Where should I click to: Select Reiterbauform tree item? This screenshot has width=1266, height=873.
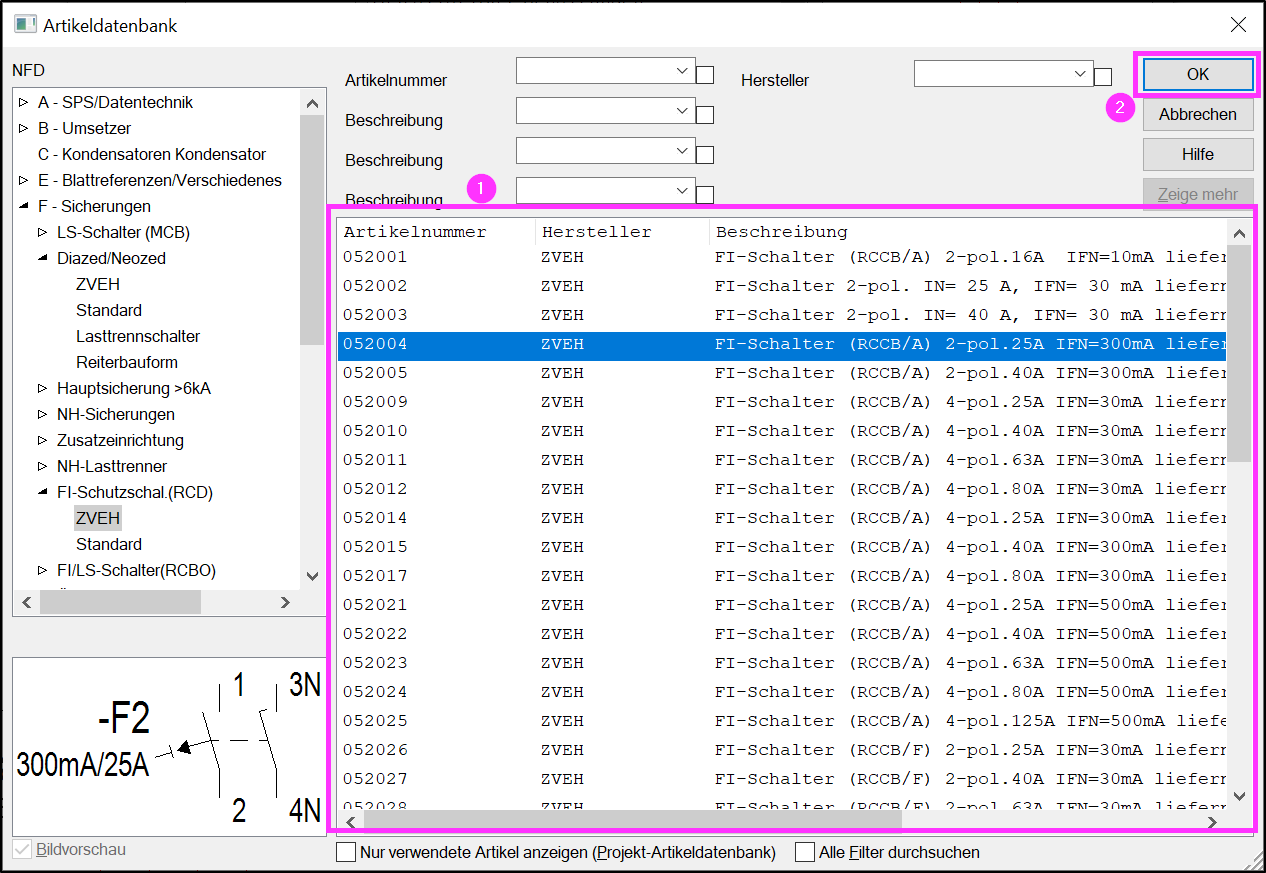coord(127,362)
